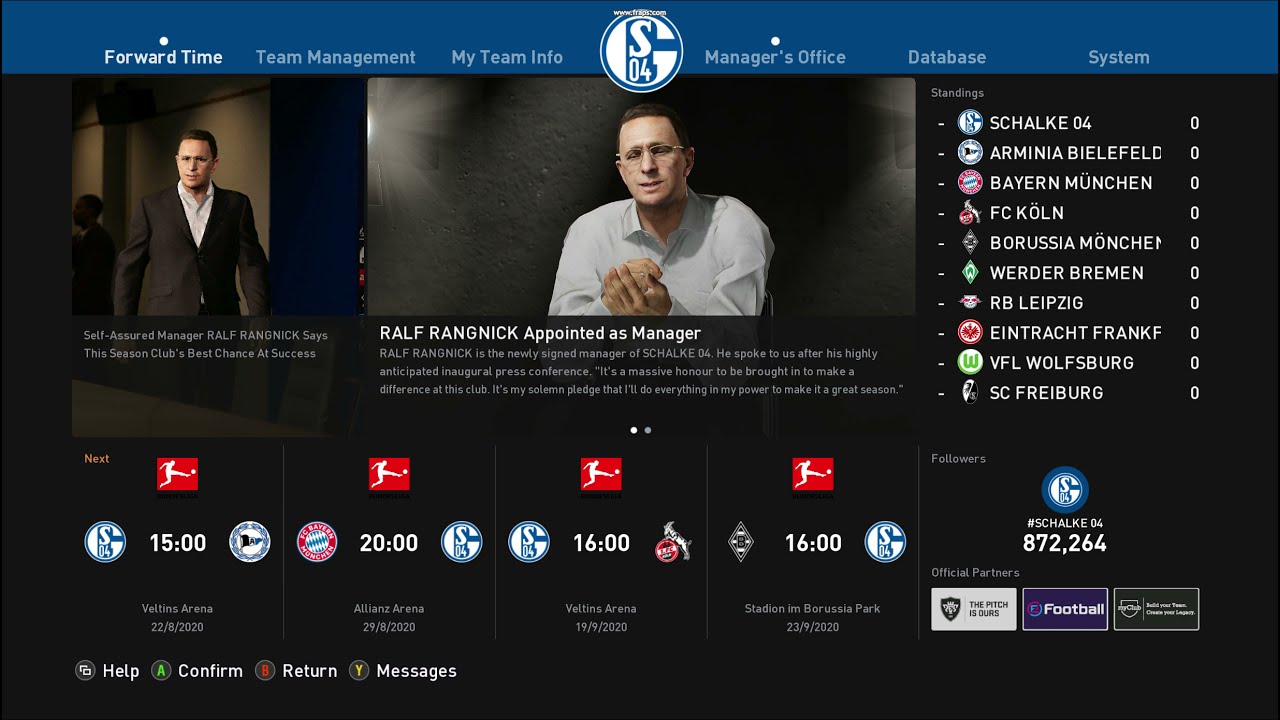Click the #SCHALKE 04 hashtag
The height and width of the screenshot is (720, 1280).
coord(1065,523)
